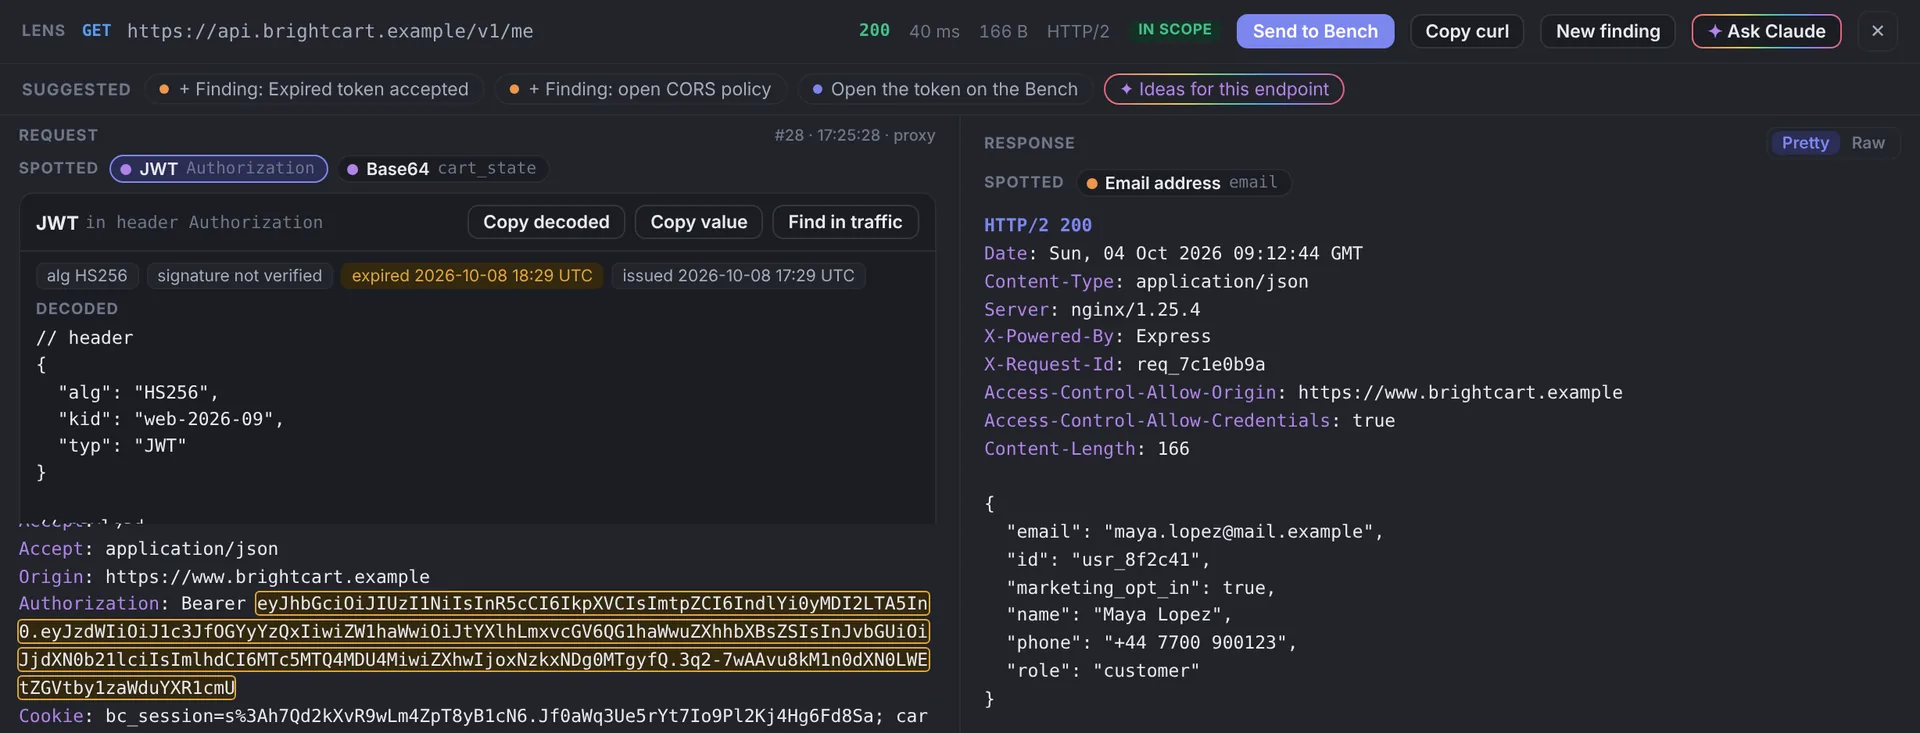Switch response view to Raw

point(1868,143)
